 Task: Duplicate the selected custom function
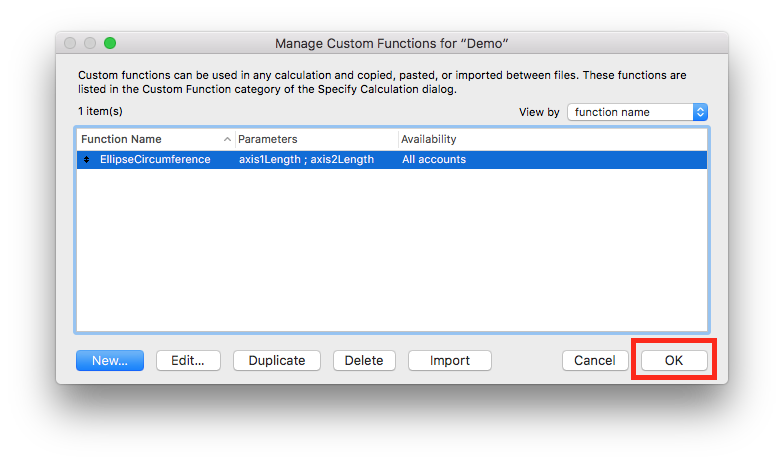pos(276,360)
